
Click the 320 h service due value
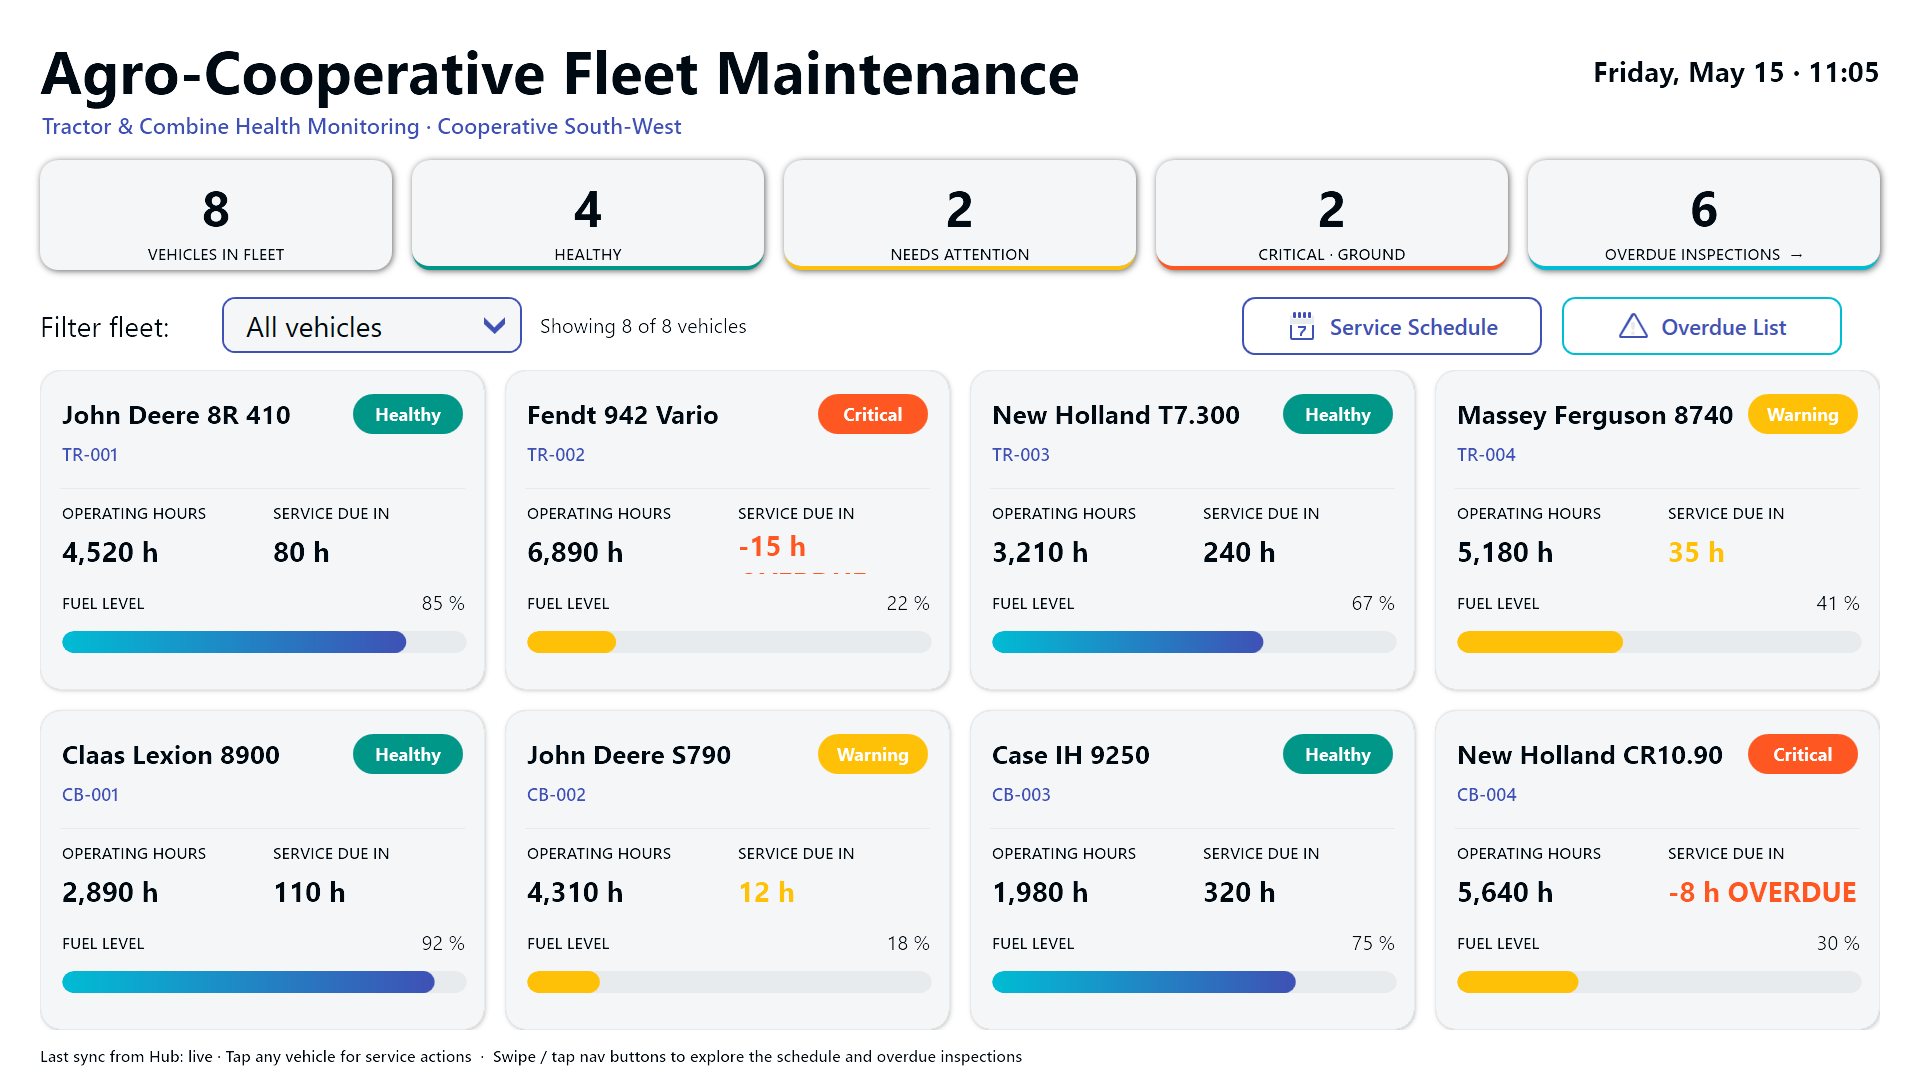[1239, 893]
